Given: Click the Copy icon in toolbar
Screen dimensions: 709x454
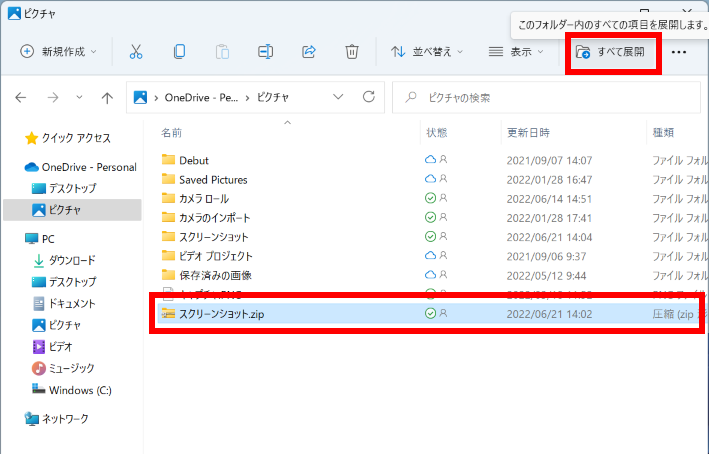Looking at the screenshot, I should 179,52.
